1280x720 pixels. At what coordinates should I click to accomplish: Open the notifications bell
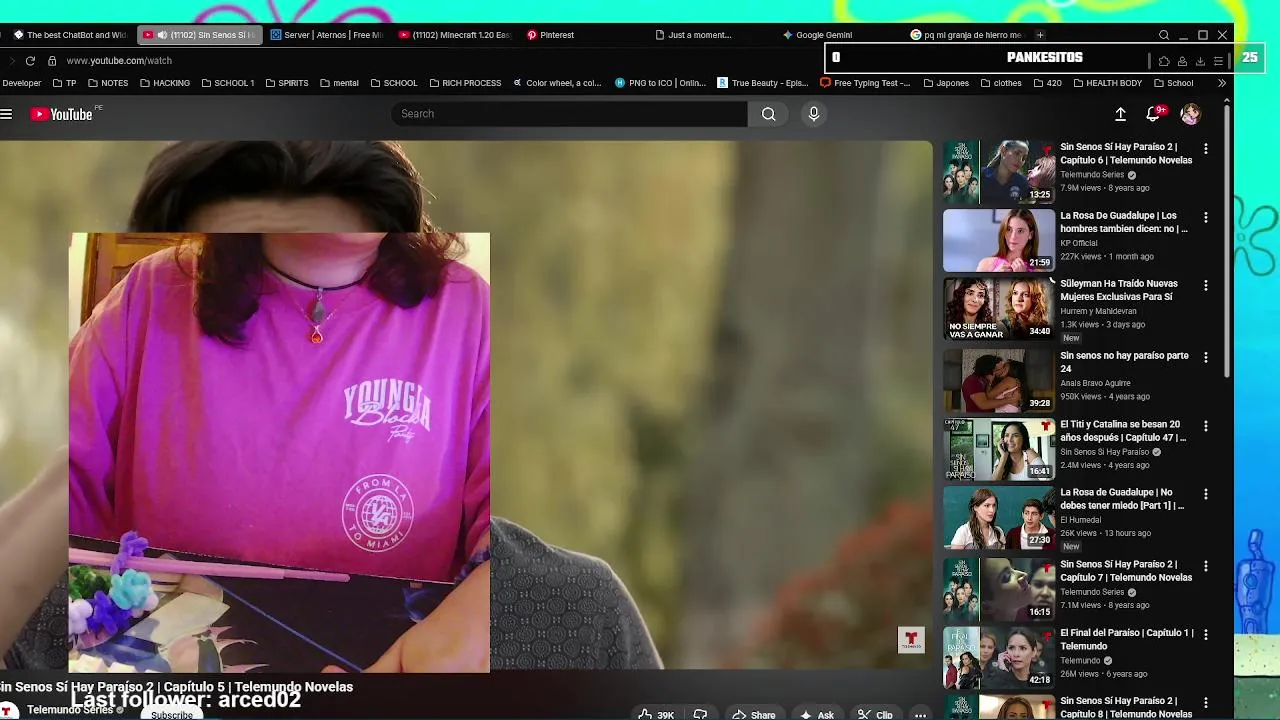[x=1153, y=114]
